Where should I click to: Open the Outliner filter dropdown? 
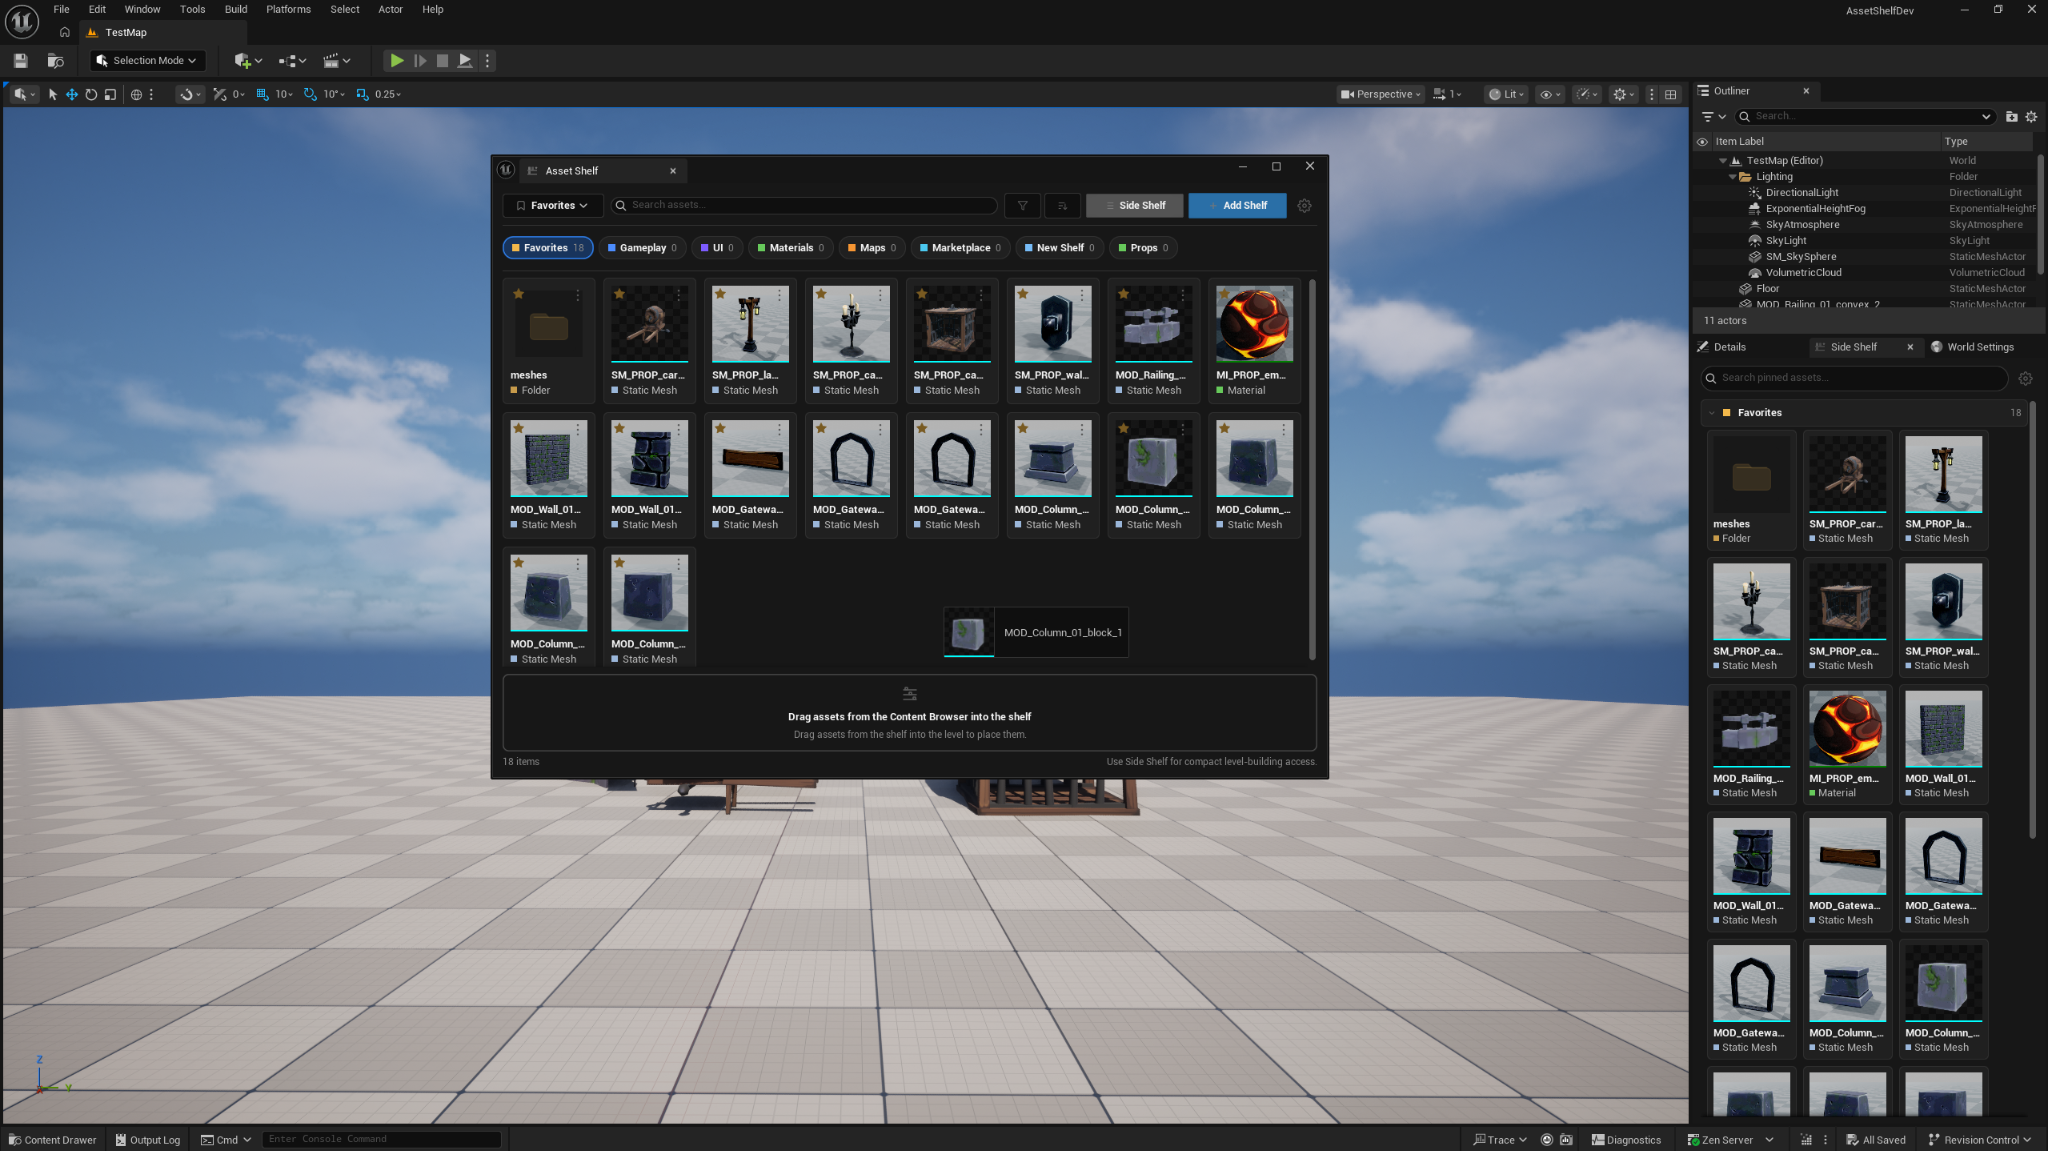point(1714,117)
